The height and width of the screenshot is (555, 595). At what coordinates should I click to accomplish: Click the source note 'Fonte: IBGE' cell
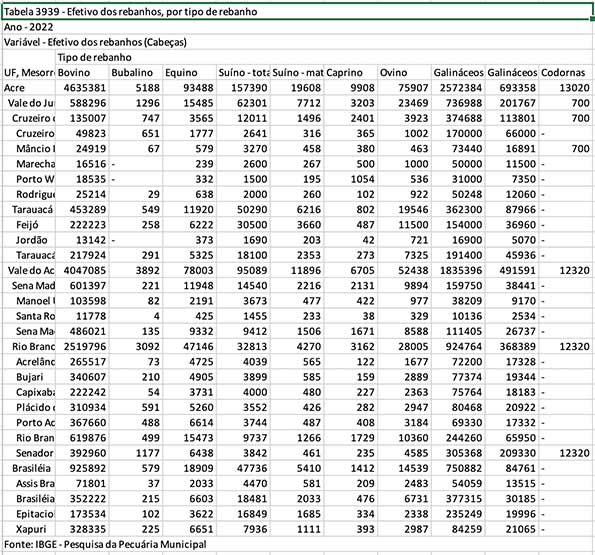pos(105,544)
